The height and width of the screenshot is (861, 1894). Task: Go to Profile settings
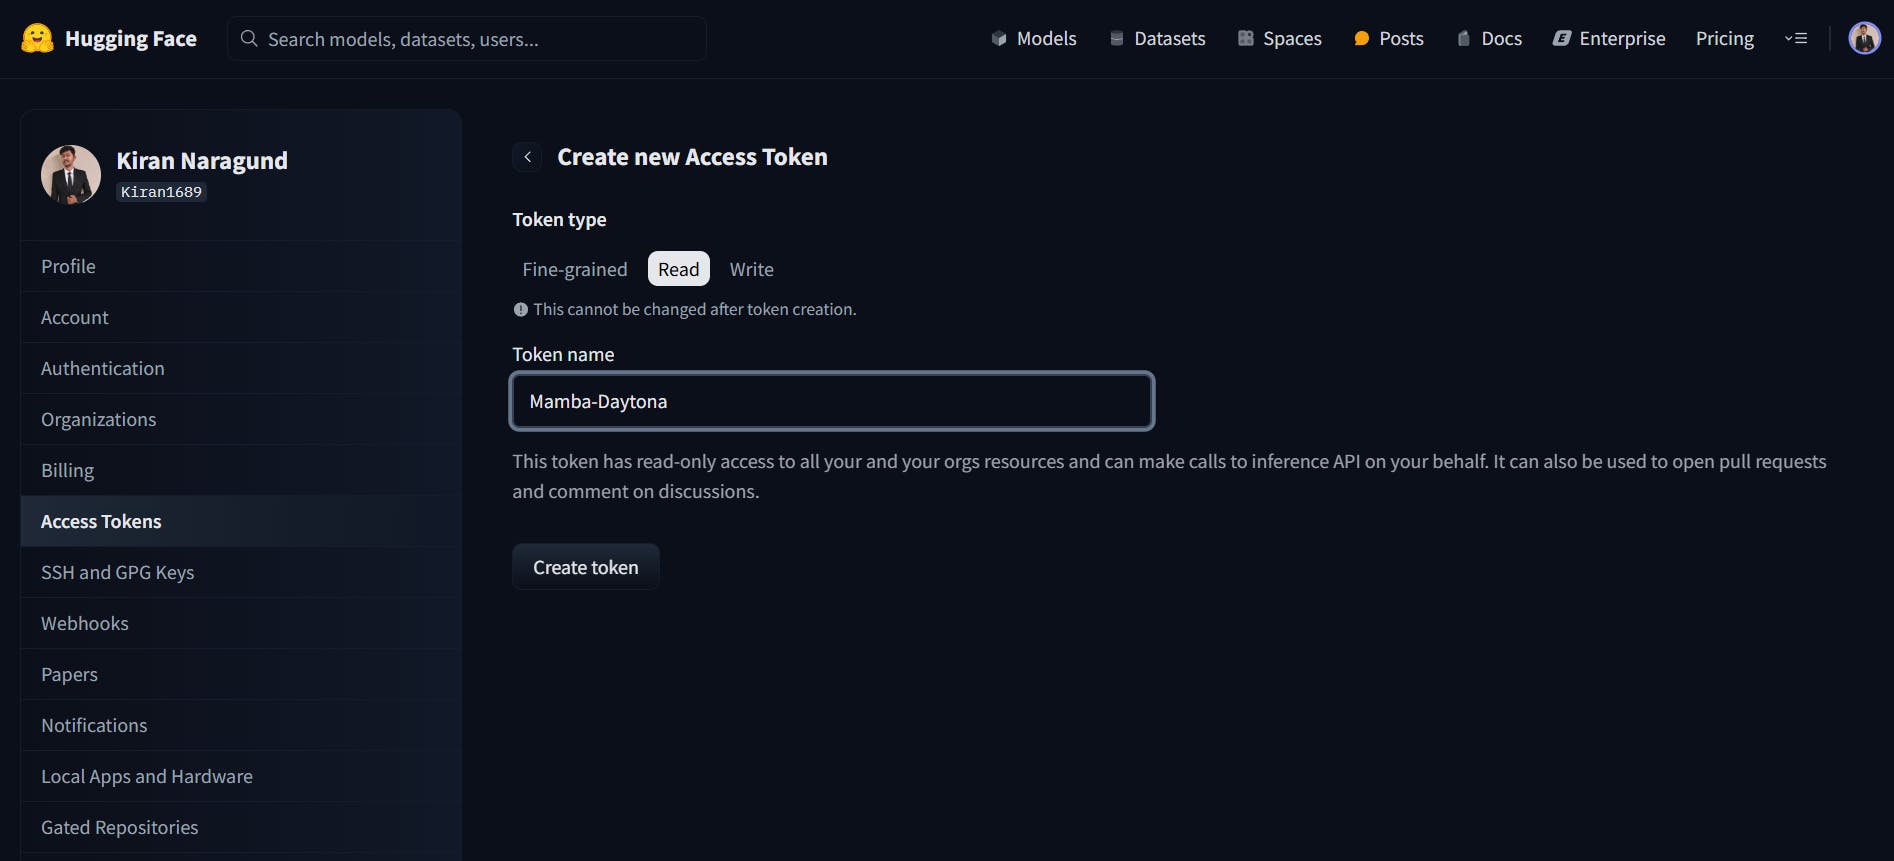tap(241, 266)
